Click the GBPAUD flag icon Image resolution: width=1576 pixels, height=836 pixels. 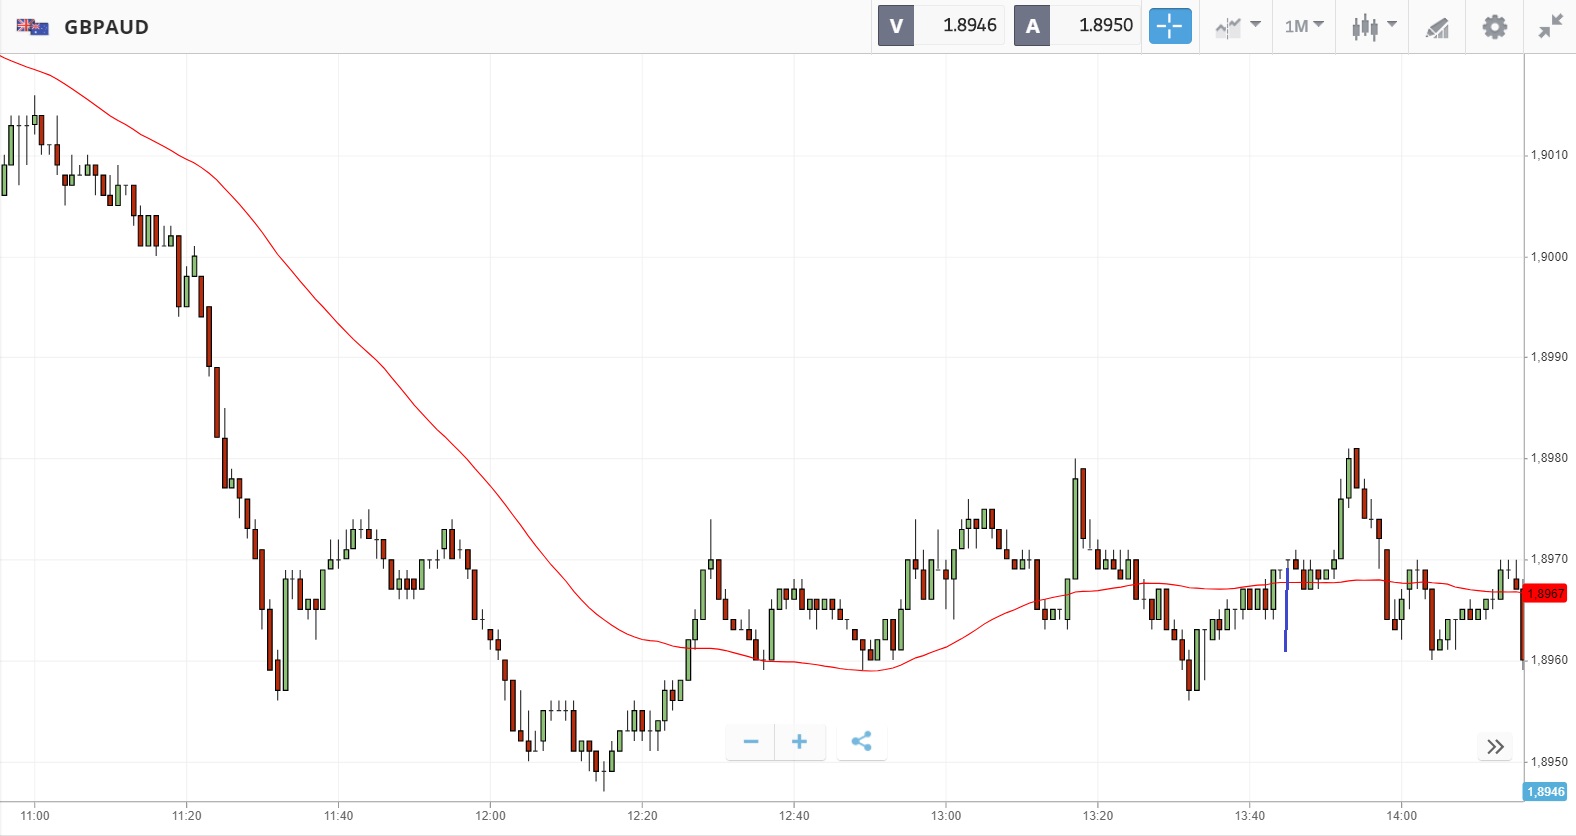(x=32, y=27)
